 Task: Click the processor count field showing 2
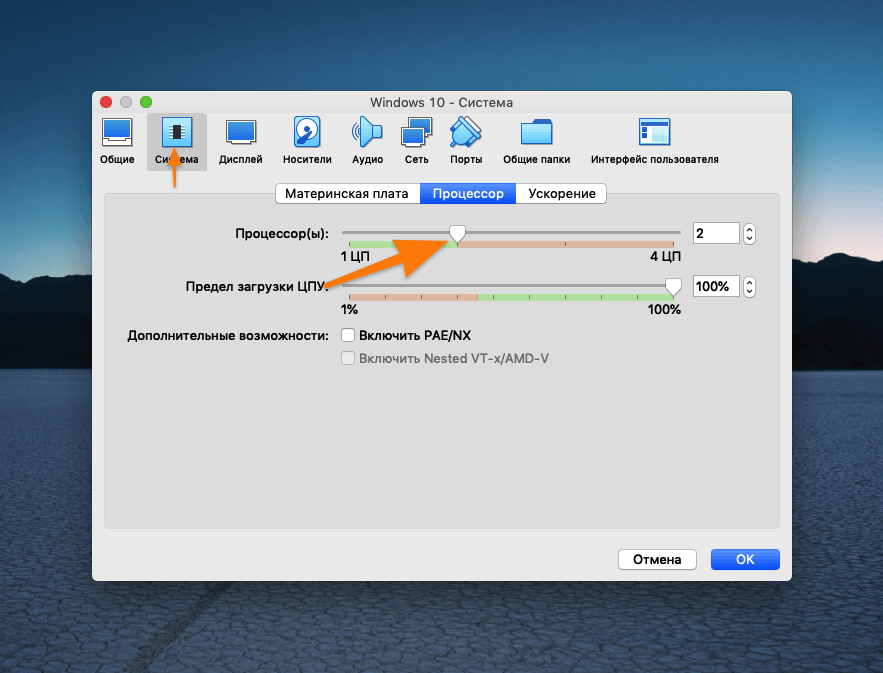pos(716,233)
